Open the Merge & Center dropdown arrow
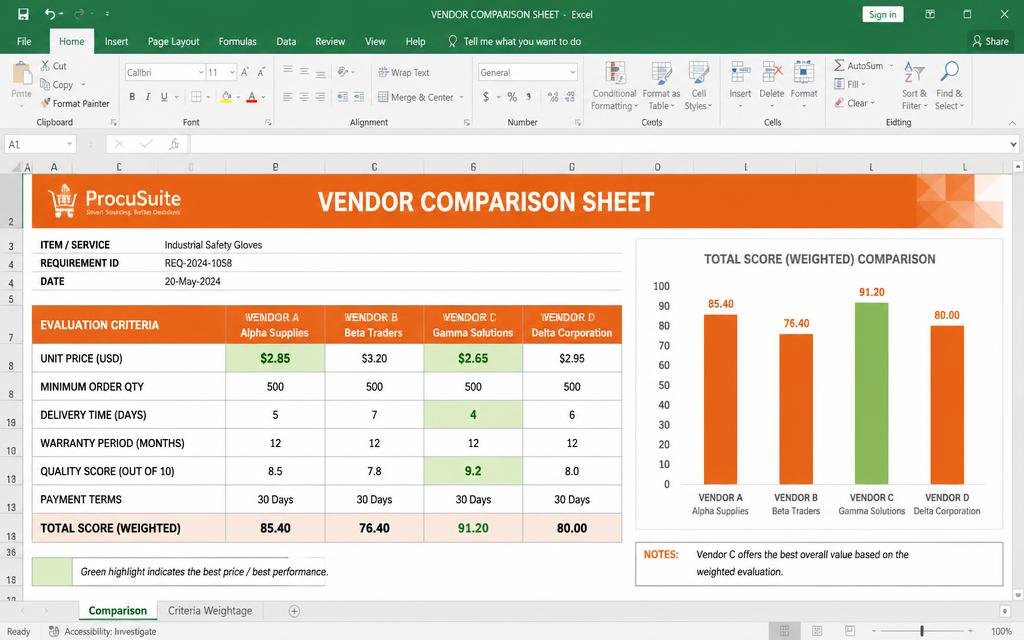 pos(461,97)
